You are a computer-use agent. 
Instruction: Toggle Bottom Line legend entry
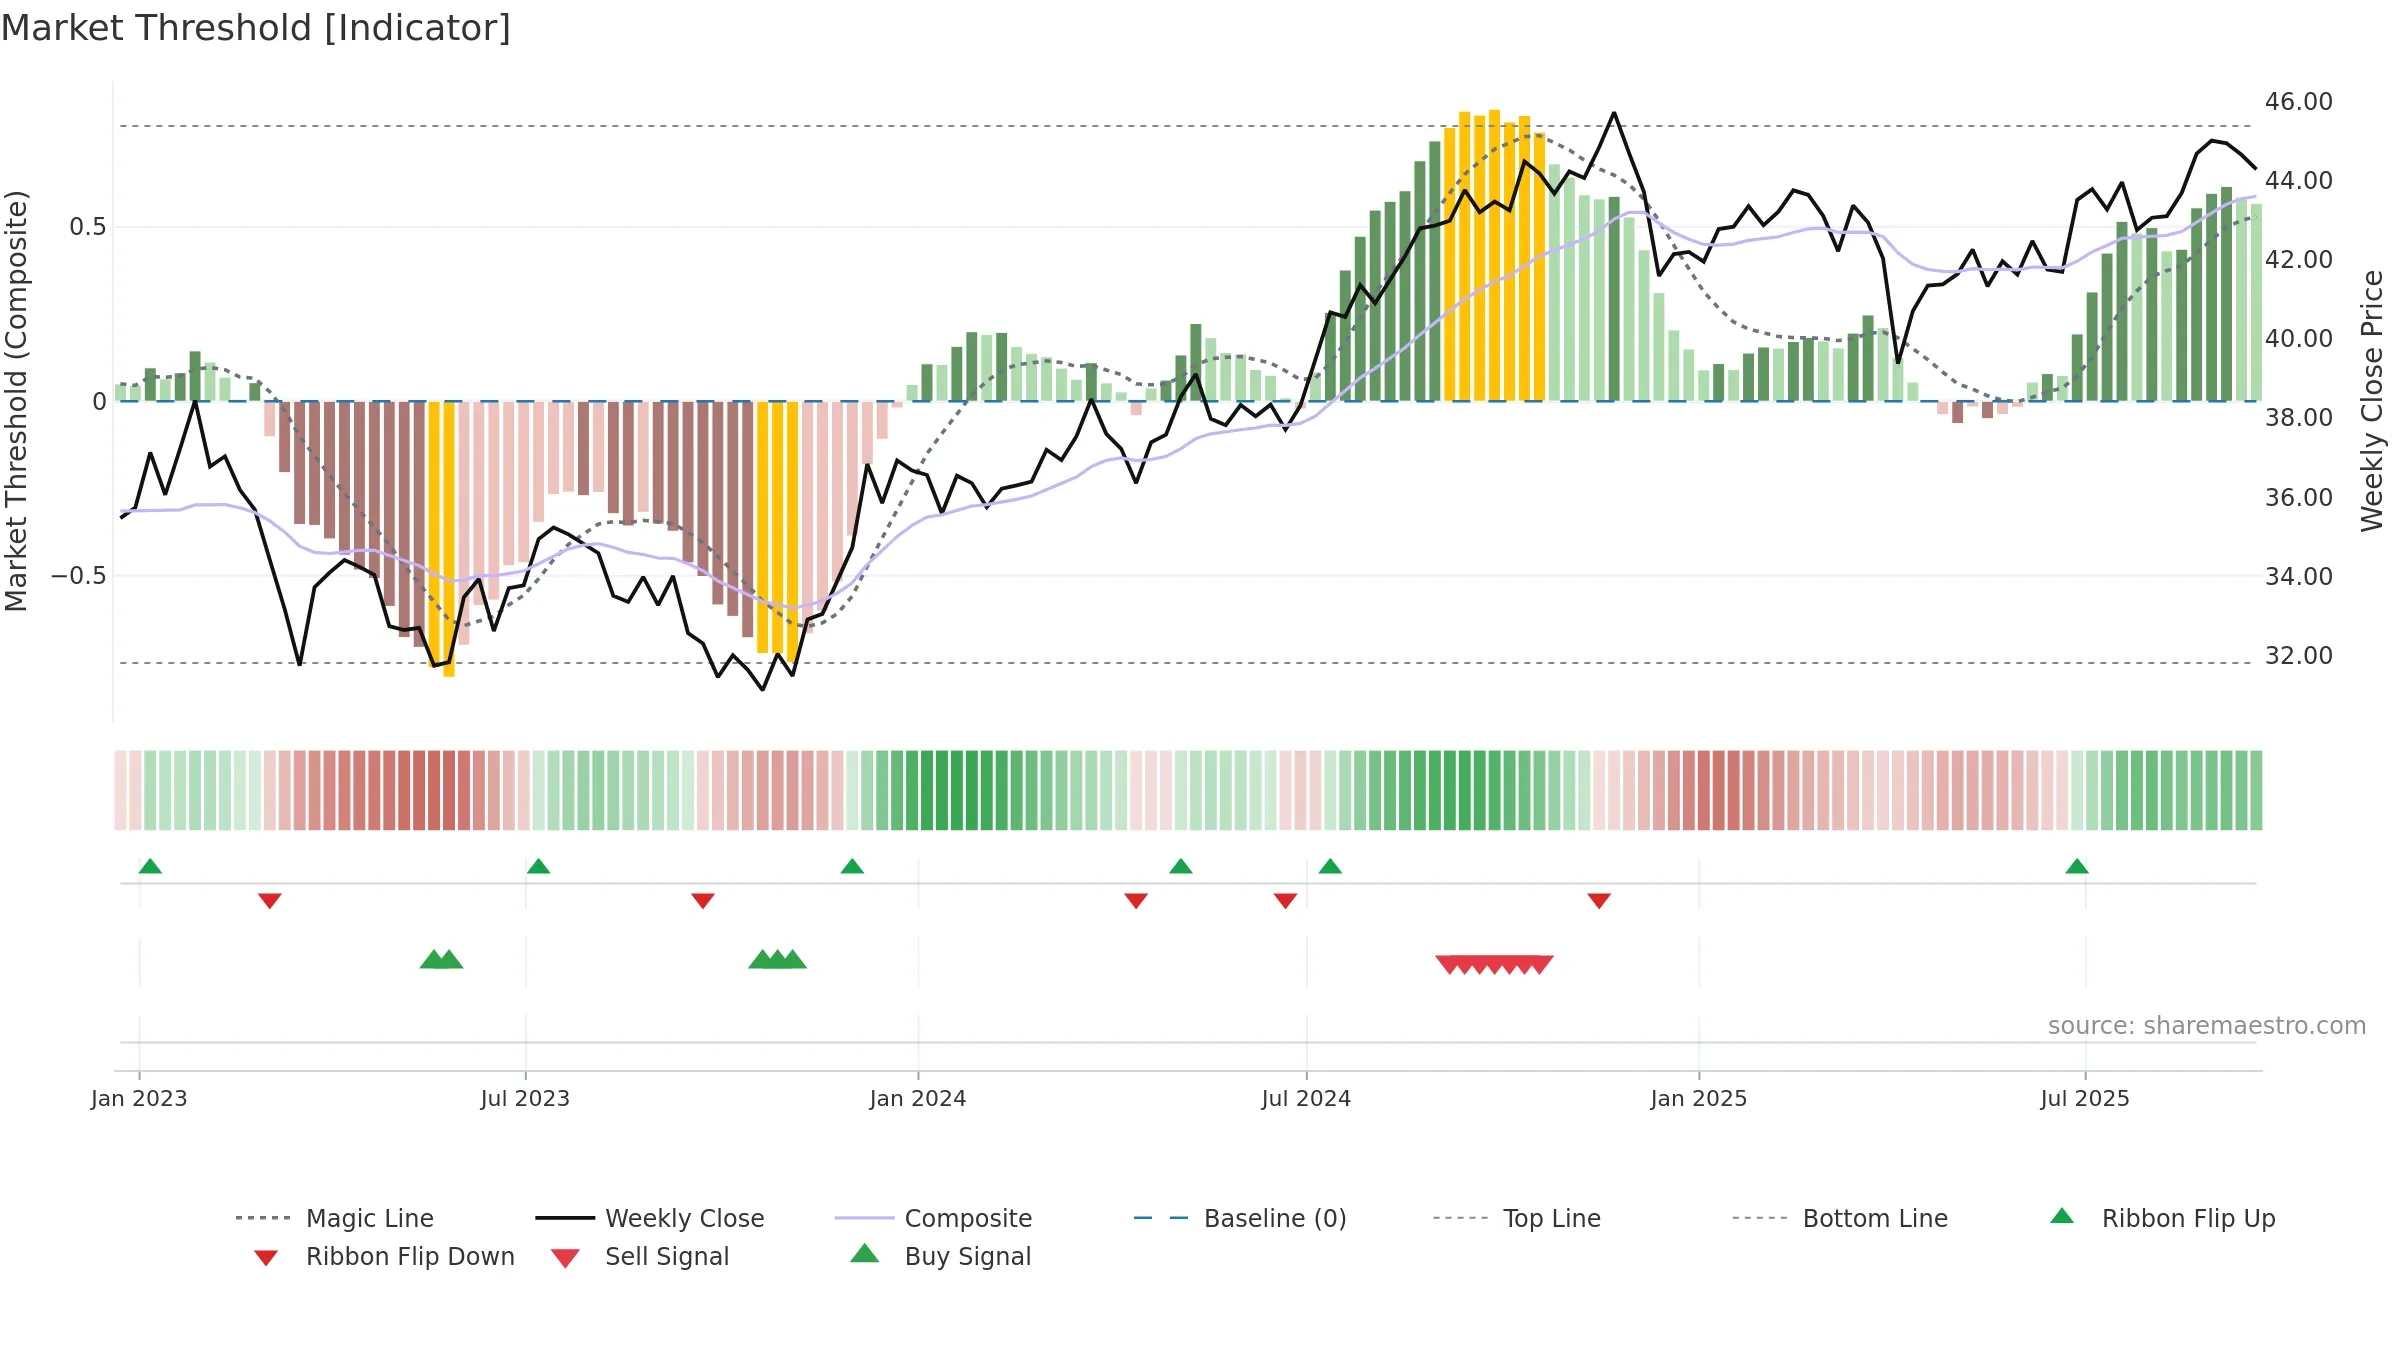coord(1840,1218)
